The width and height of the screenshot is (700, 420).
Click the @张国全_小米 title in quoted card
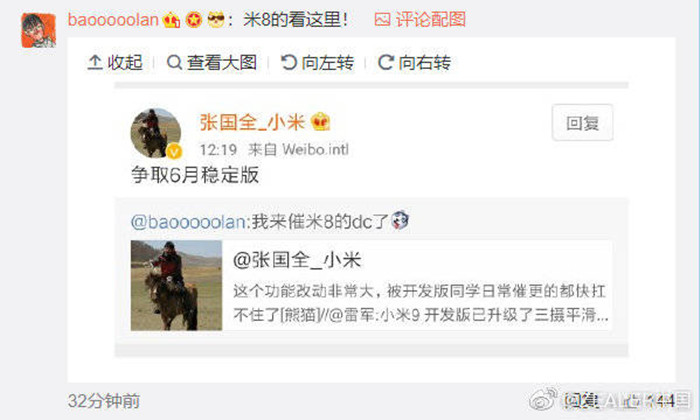[297, 260]
